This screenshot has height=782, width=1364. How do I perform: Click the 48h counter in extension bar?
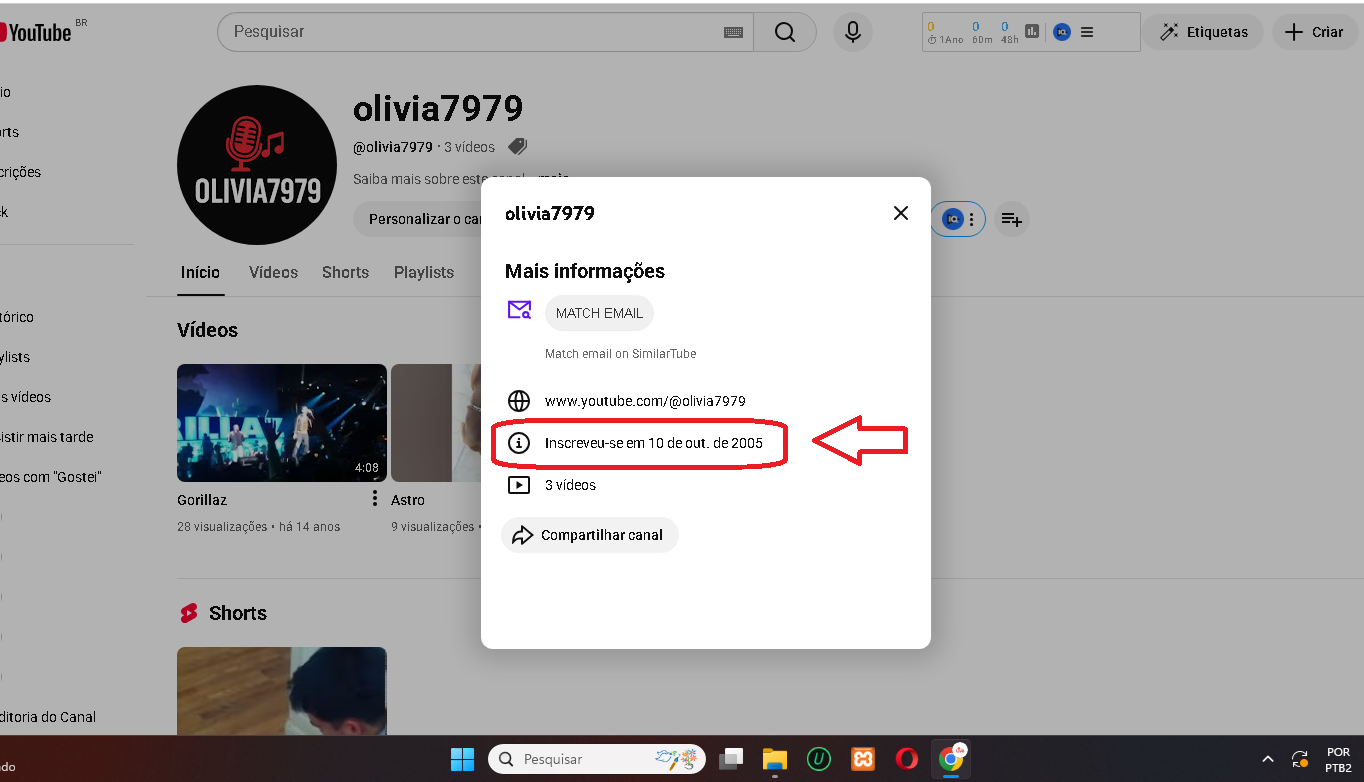pyautogui.click(x=1008, y=33)
